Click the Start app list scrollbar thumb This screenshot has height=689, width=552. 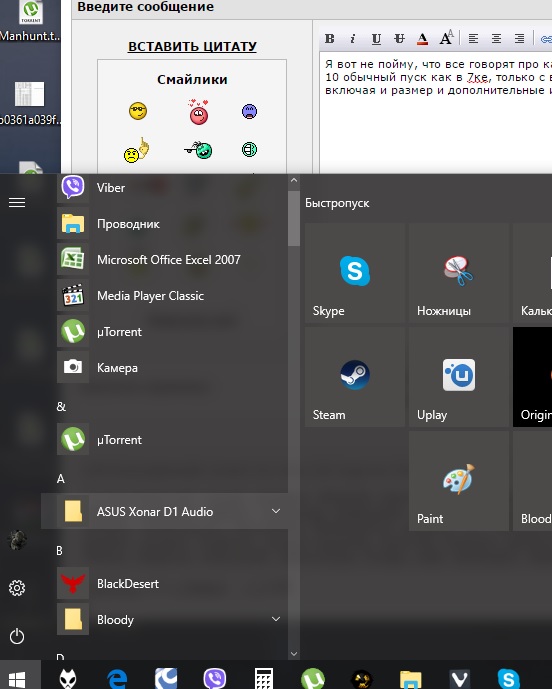point(294,216)
